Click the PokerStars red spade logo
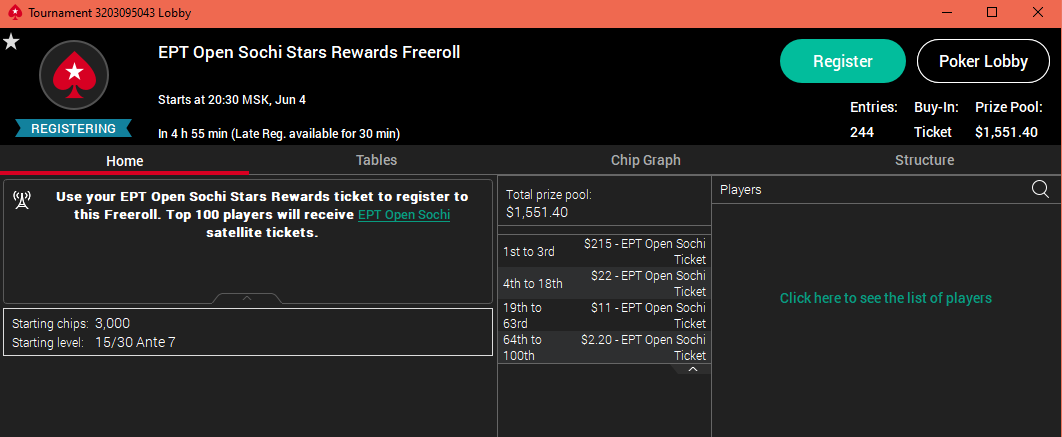The width and height of the screenshot is (1062, 437). coord(74,75)
